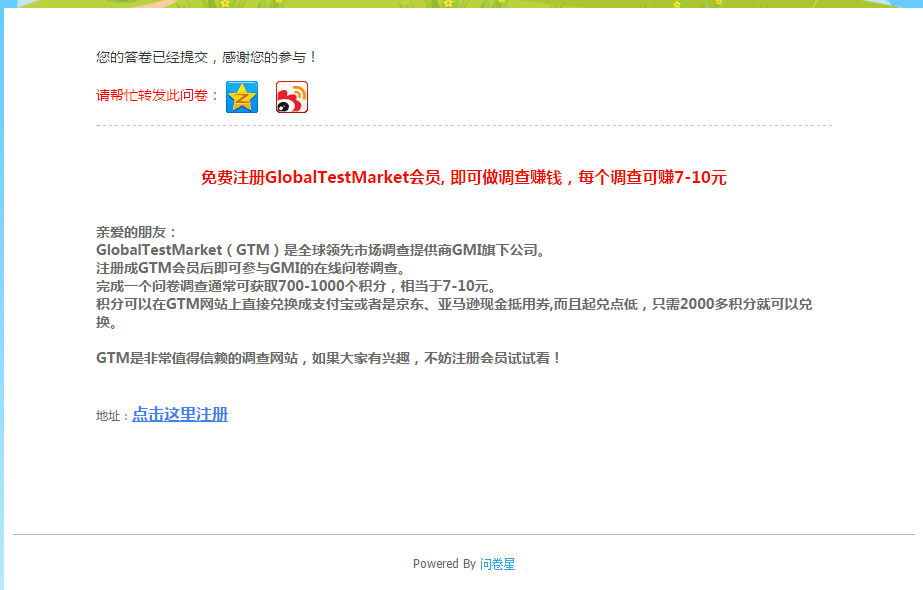Share the survey via QQ Zone star icon

(242, 97)
